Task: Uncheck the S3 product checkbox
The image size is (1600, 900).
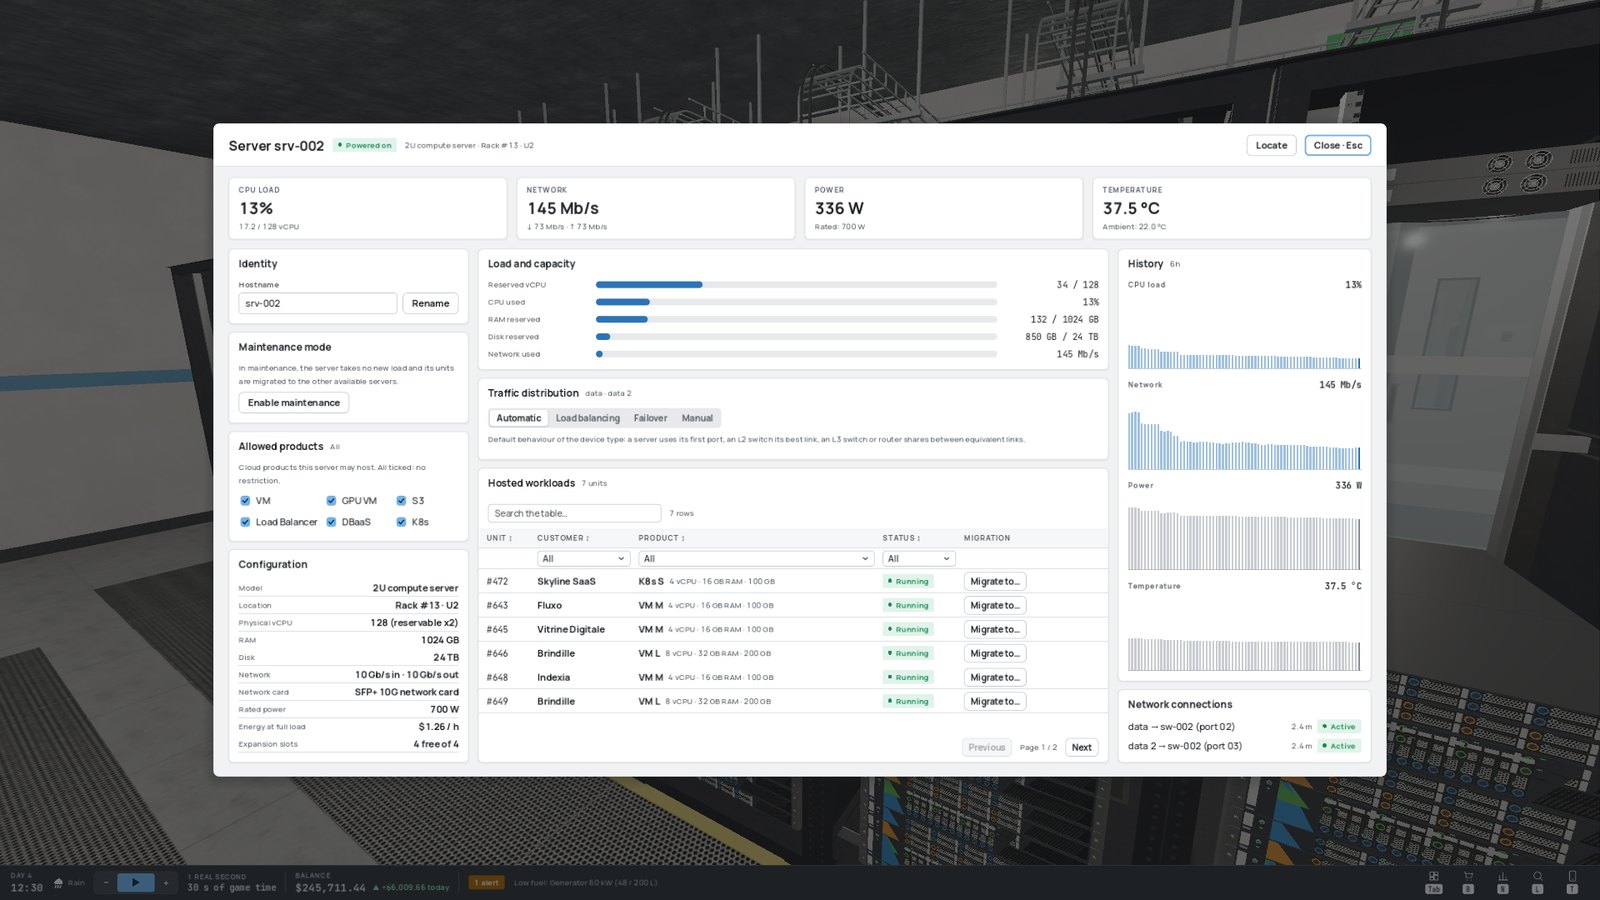Action: coord(401,501)
